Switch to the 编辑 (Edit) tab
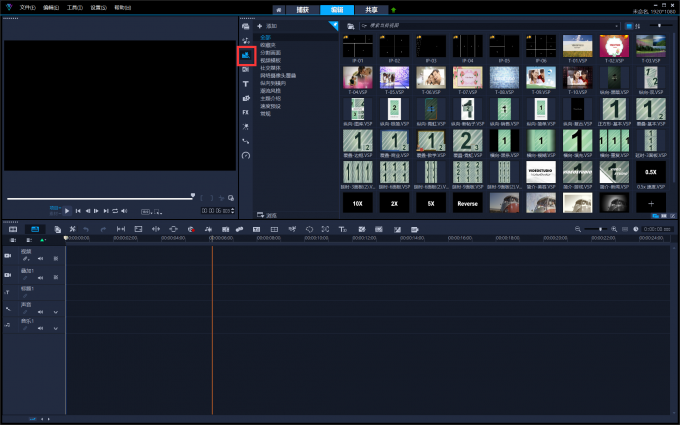680x425 pixels. (x=337, y=10)
